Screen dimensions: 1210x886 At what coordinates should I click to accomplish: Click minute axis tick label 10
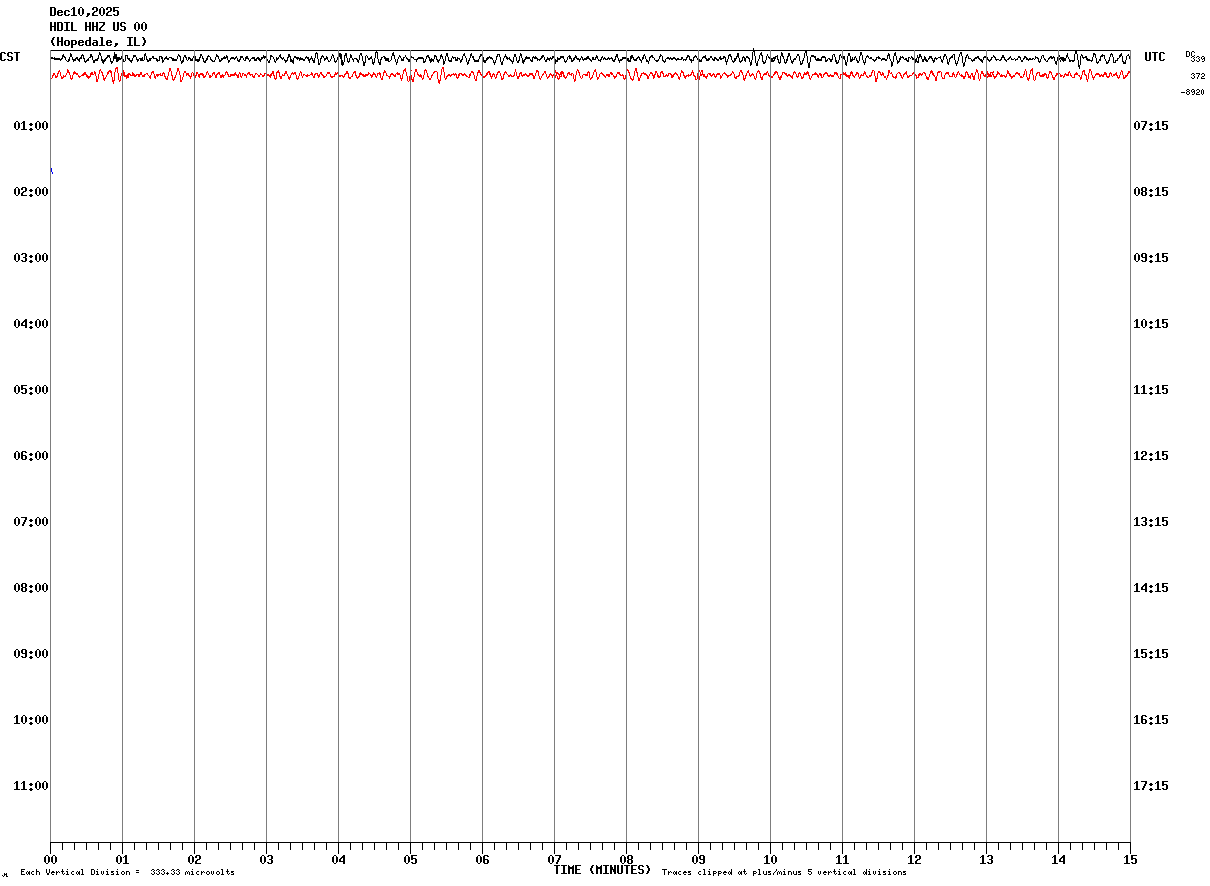click(770, 860)
